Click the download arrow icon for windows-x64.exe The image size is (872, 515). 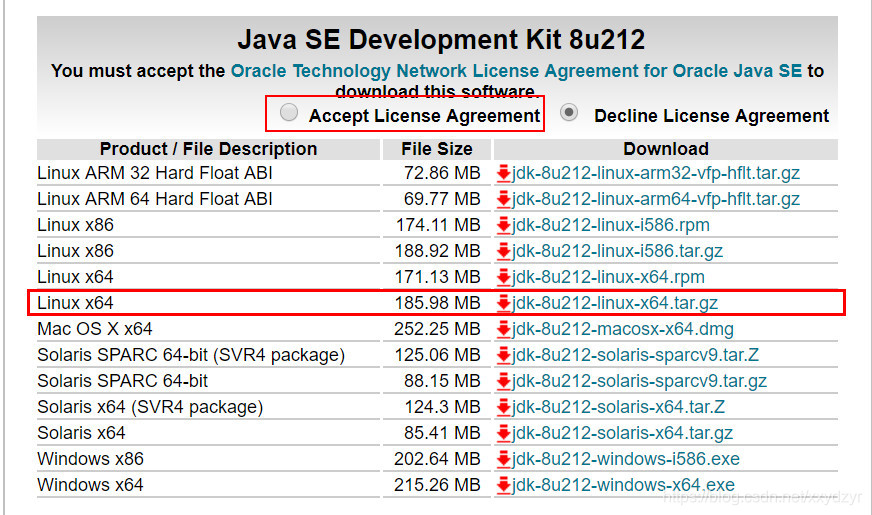(504, 486)
